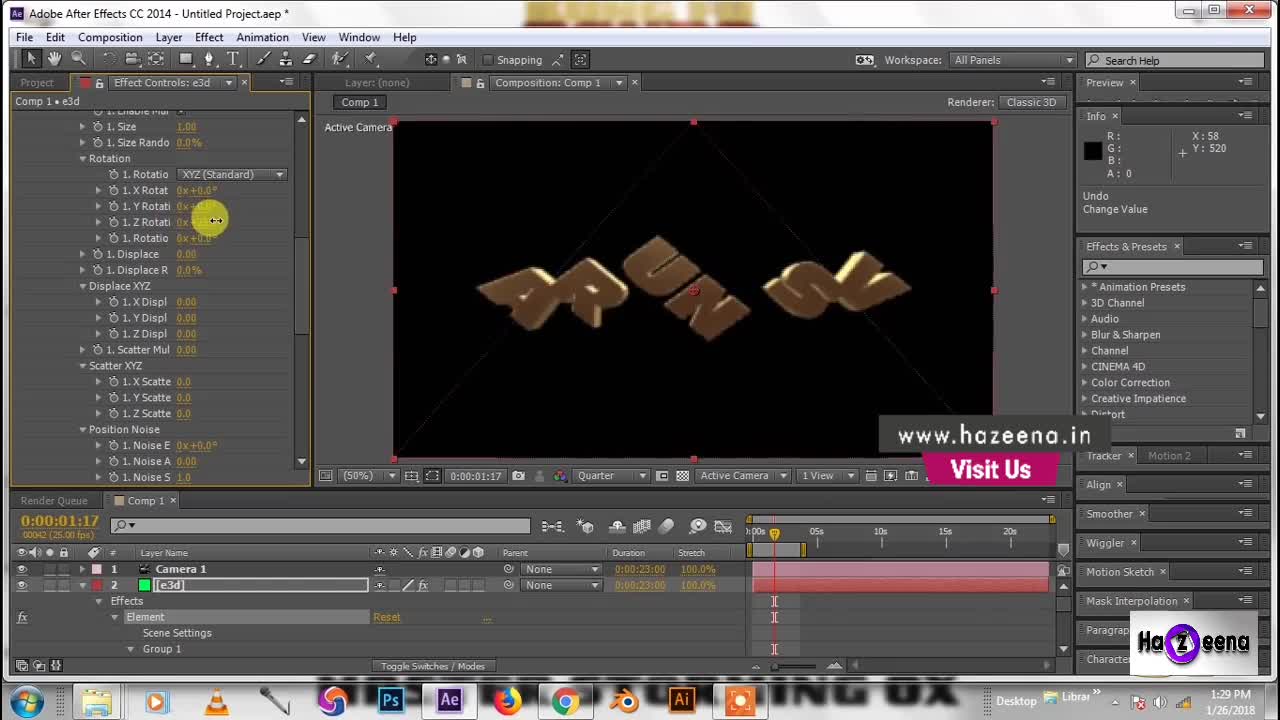This screenshot has height=720, width=1280.
Task: Click the 1. Size value 1.00
Action: click(x=186, y=127)
